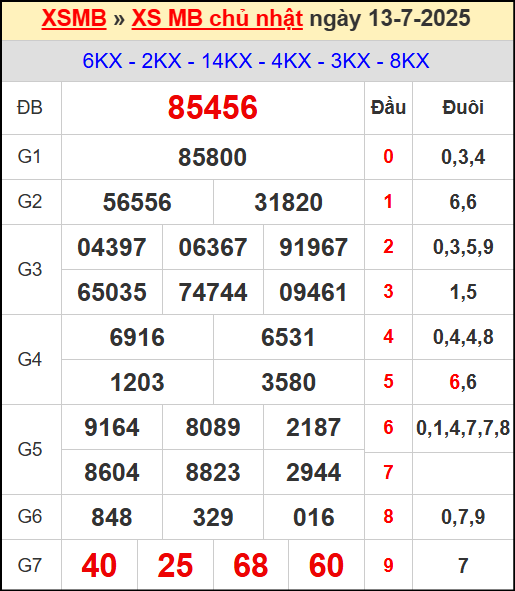
Task: Select the G5 number 8089
Action: [x=213, y=427]
